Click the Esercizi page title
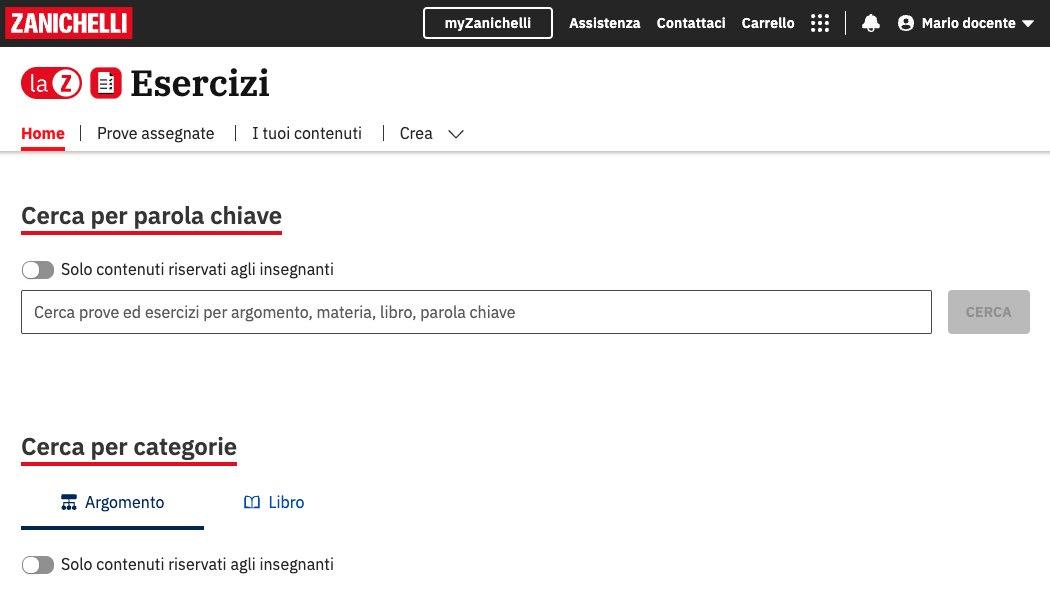The image size is (1050, 594). [200, 84]
